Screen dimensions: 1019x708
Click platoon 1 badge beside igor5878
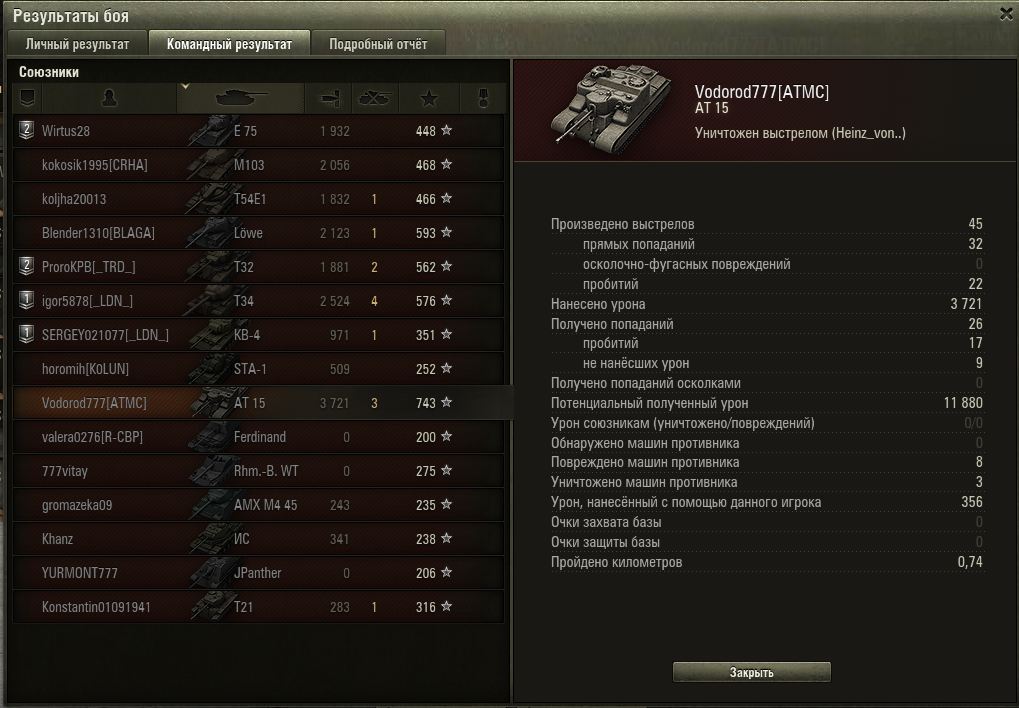tap(26, 300)
